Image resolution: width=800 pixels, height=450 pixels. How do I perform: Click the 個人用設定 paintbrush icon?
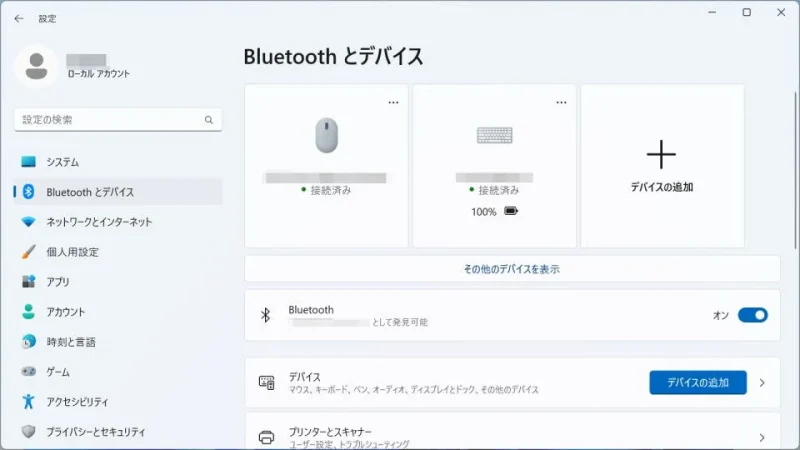(x=29, y=252)
